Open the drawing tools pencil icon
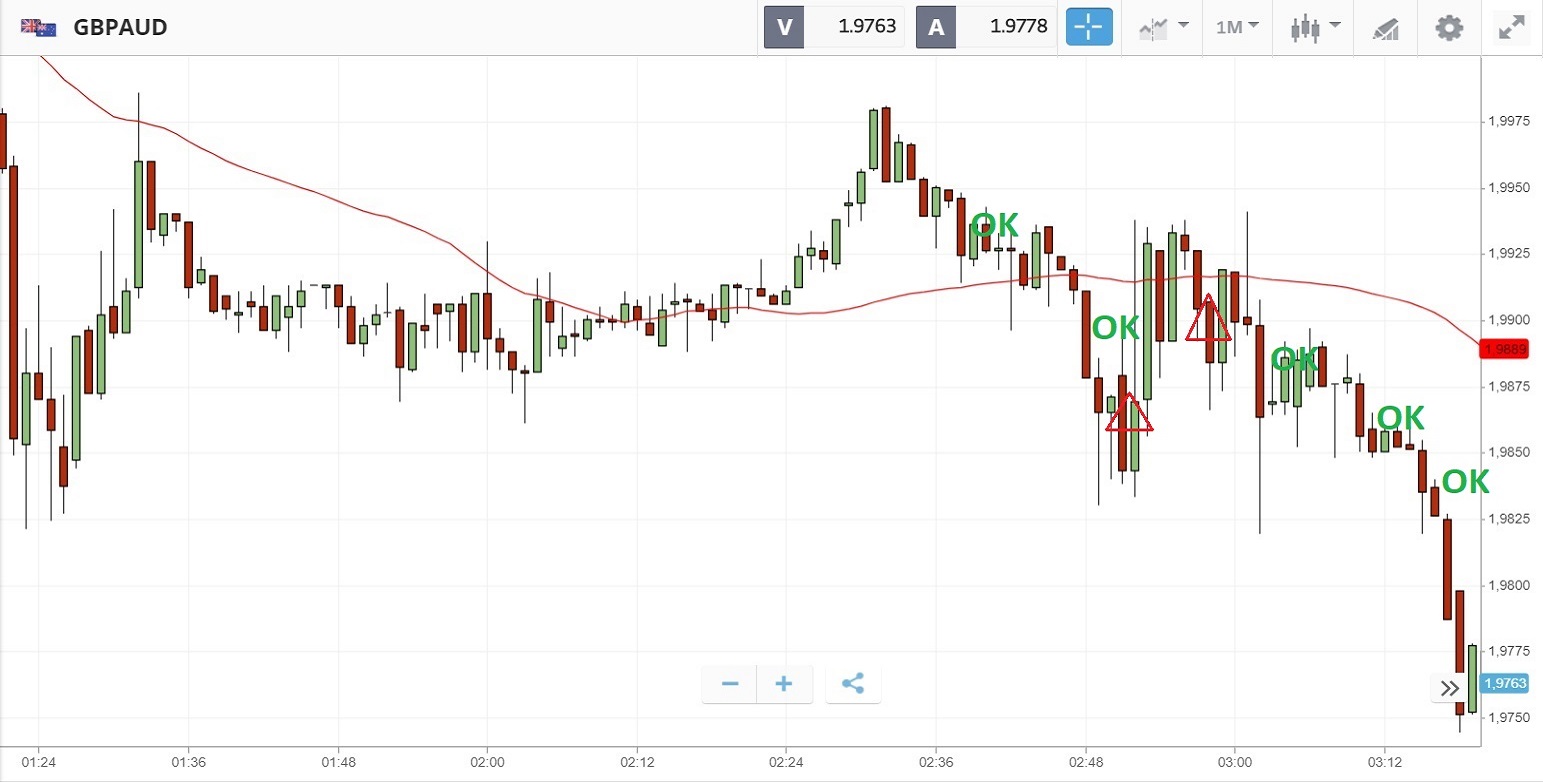This screenshot has height=782, width=1543. point(1386,28)
